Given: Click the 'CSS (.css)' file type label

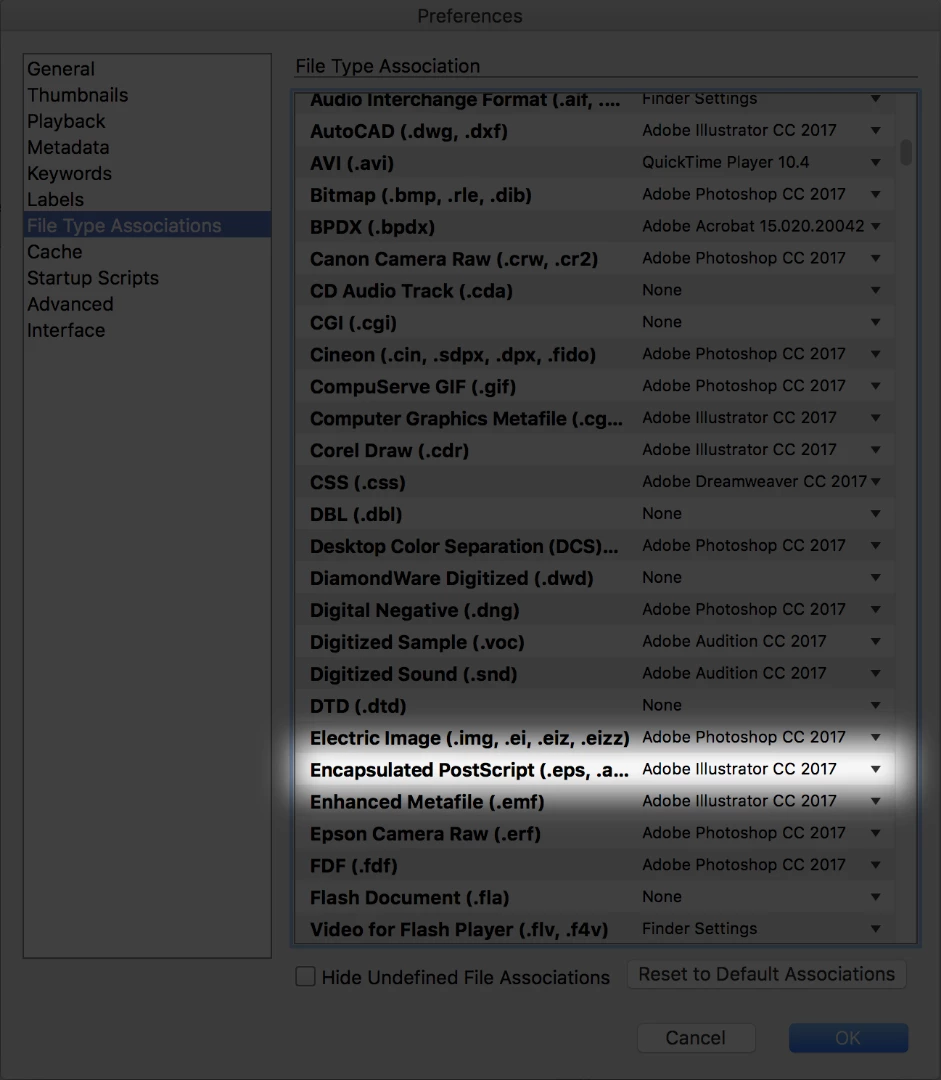Looking at the screenshot, I should (x=358, y=483).
